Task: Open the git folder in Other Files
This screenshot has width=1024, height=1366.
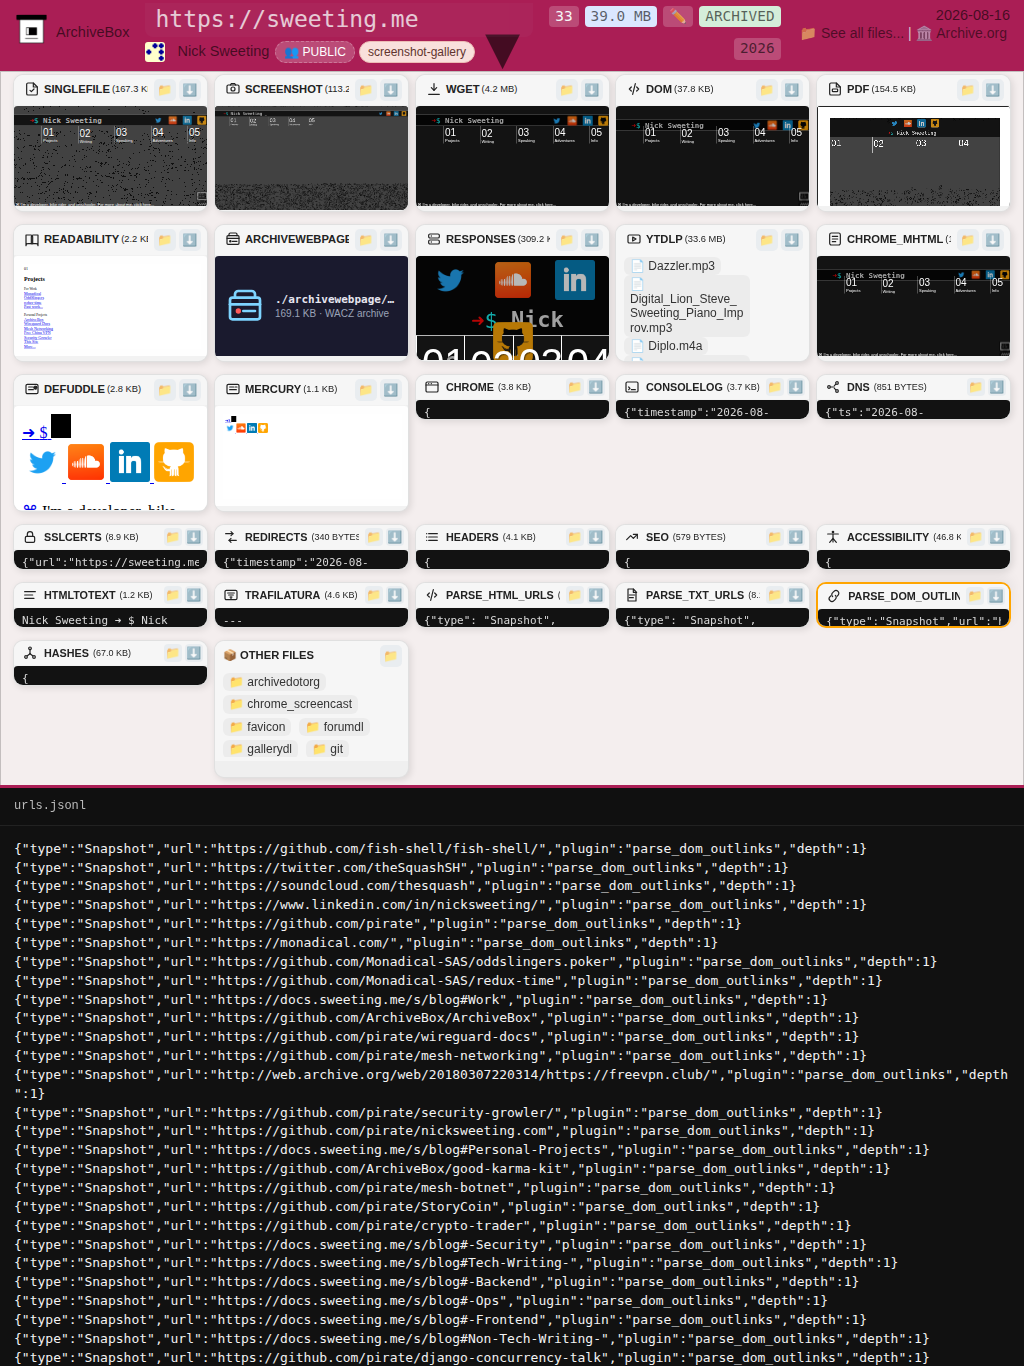Action: (328, 749)
